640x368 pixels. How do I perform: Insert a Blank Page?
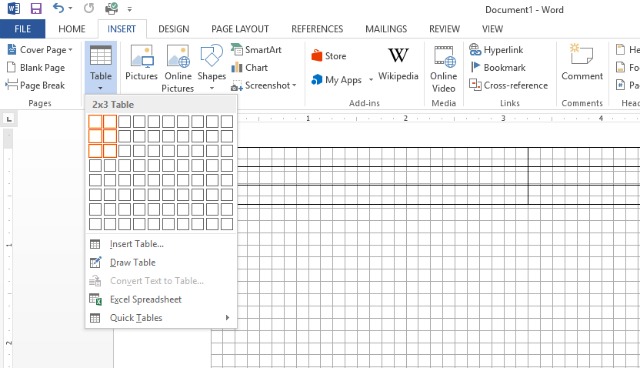pos(36,67)
